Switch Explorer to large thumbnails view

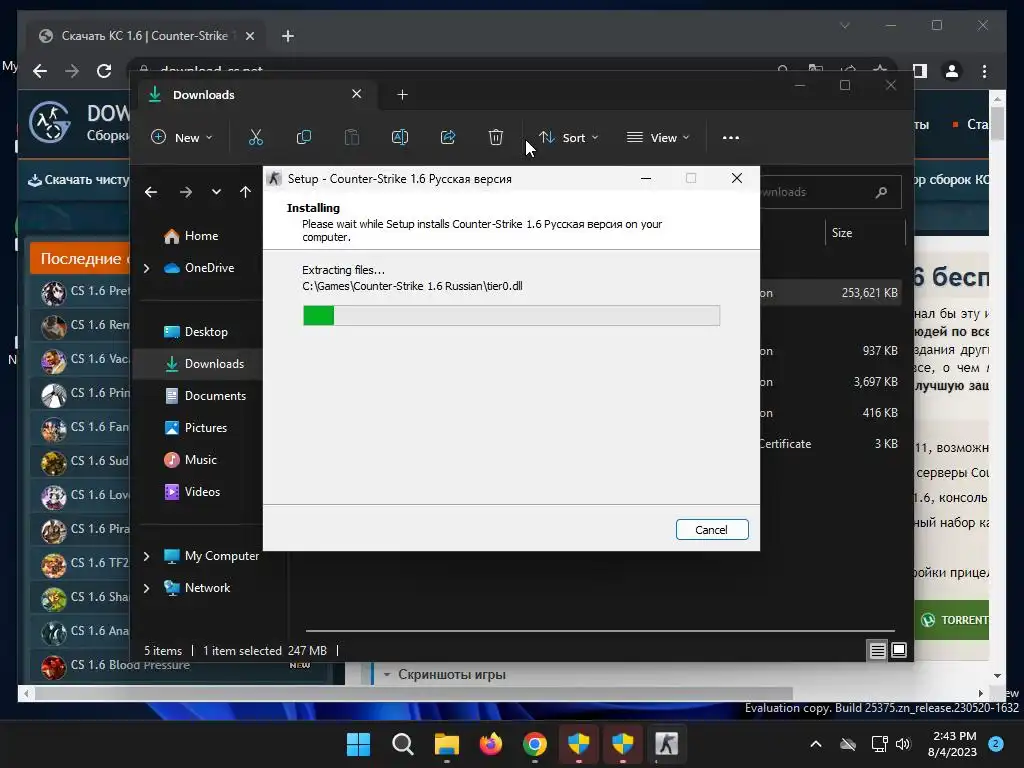pyautogui.click(x=899, y=650)
